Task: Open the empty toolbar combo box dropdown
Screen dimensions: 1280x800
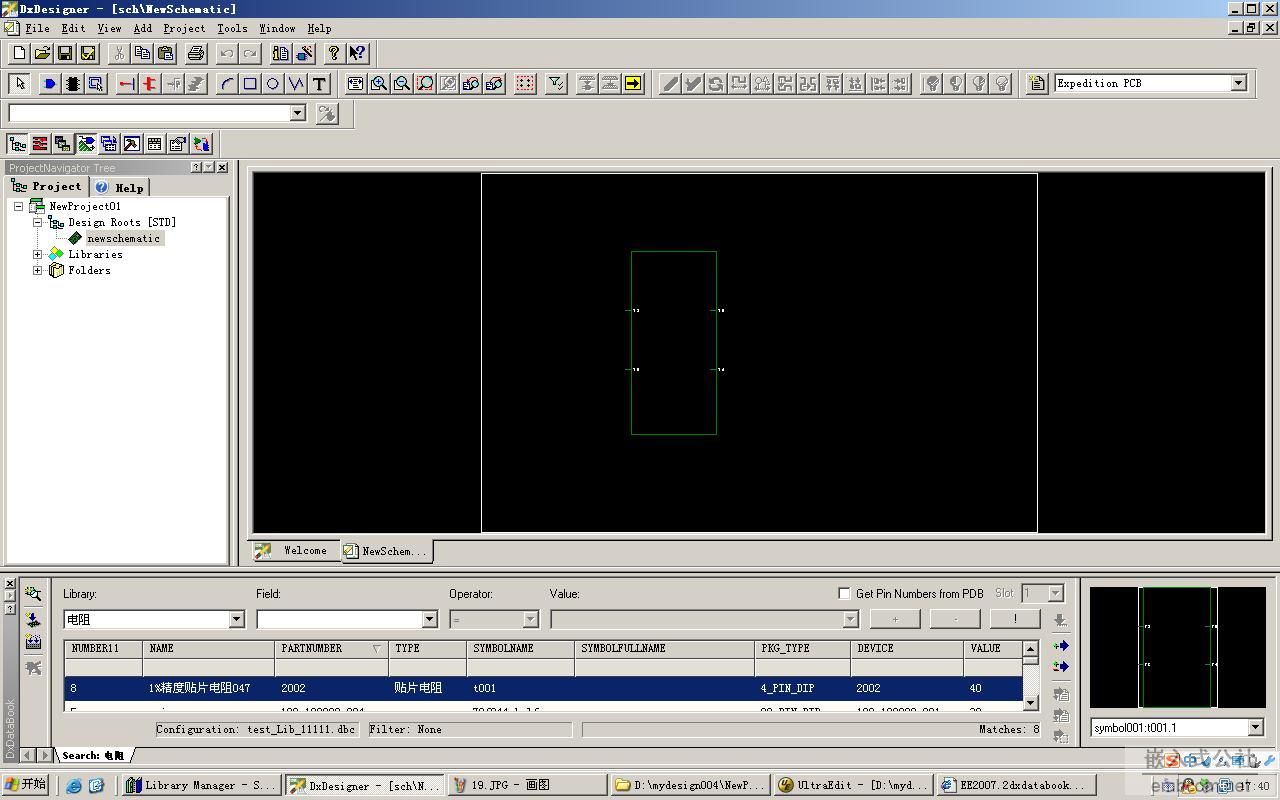Action: point(297,113)
